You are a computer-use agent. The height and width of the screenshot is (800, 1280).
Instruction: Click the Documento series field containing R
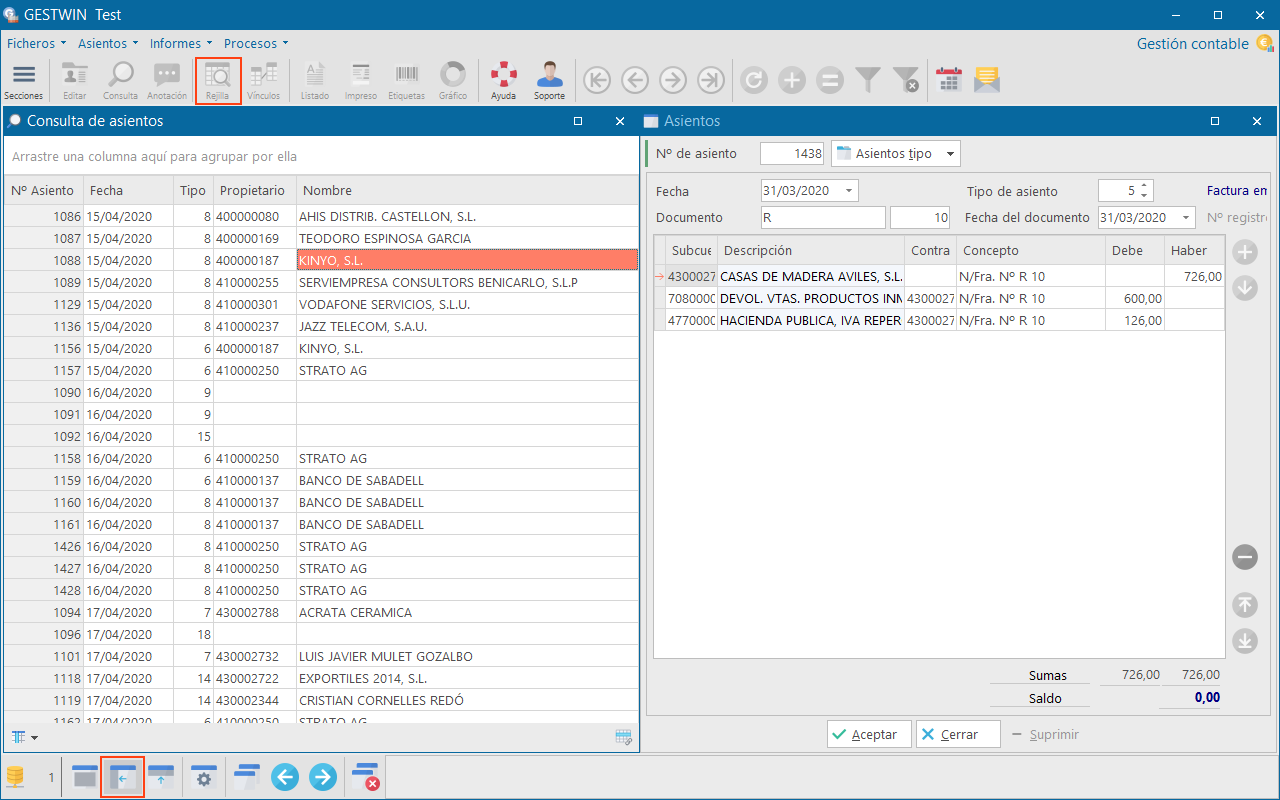[x=823, y=217]
